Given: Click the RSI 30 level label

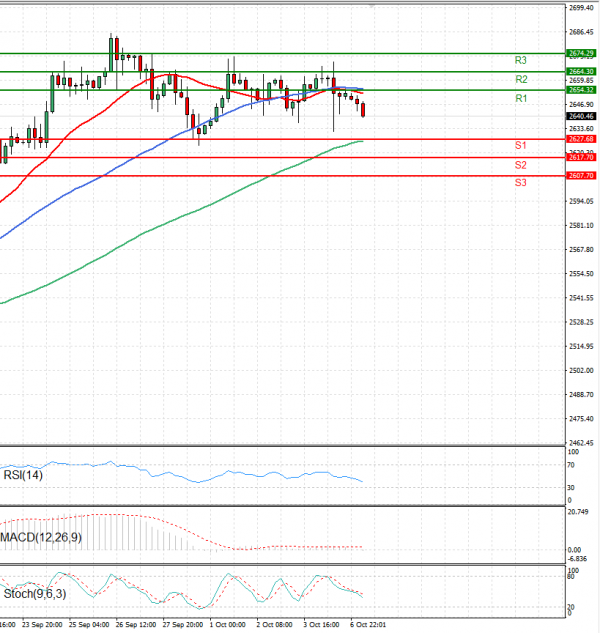Looking at the screenshot, I should (571, 488).
